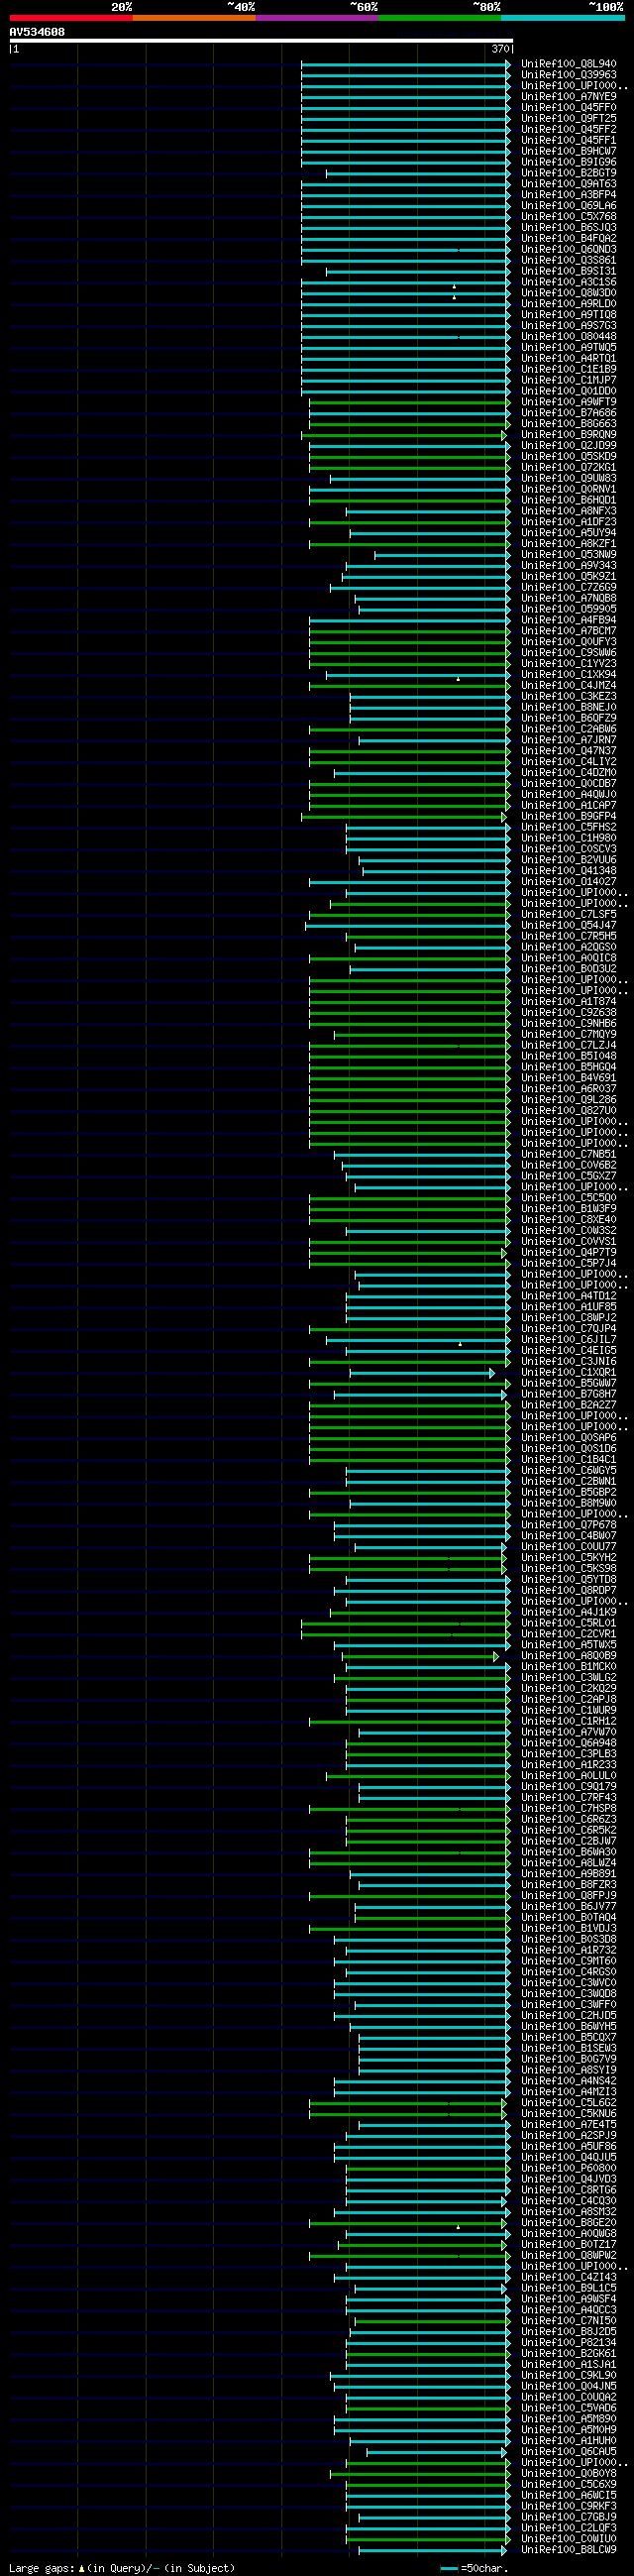
Task: Click the green ~80% identity legend segment
Action: click(440, 18)
